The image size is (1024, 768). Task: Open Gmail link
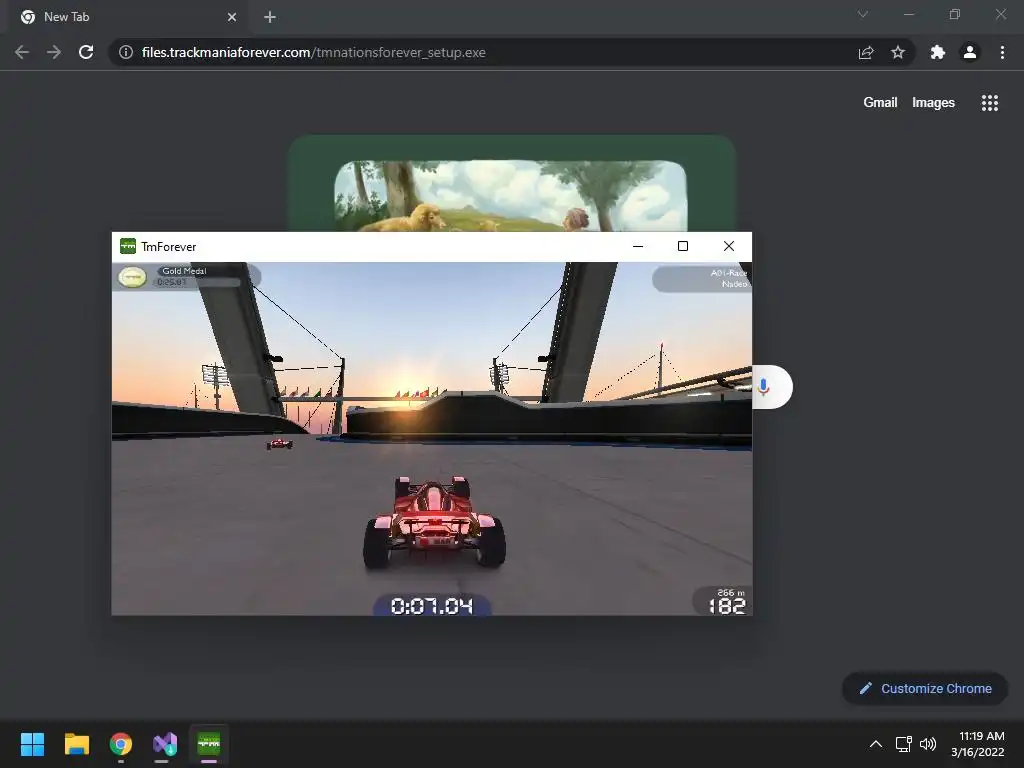880,103
